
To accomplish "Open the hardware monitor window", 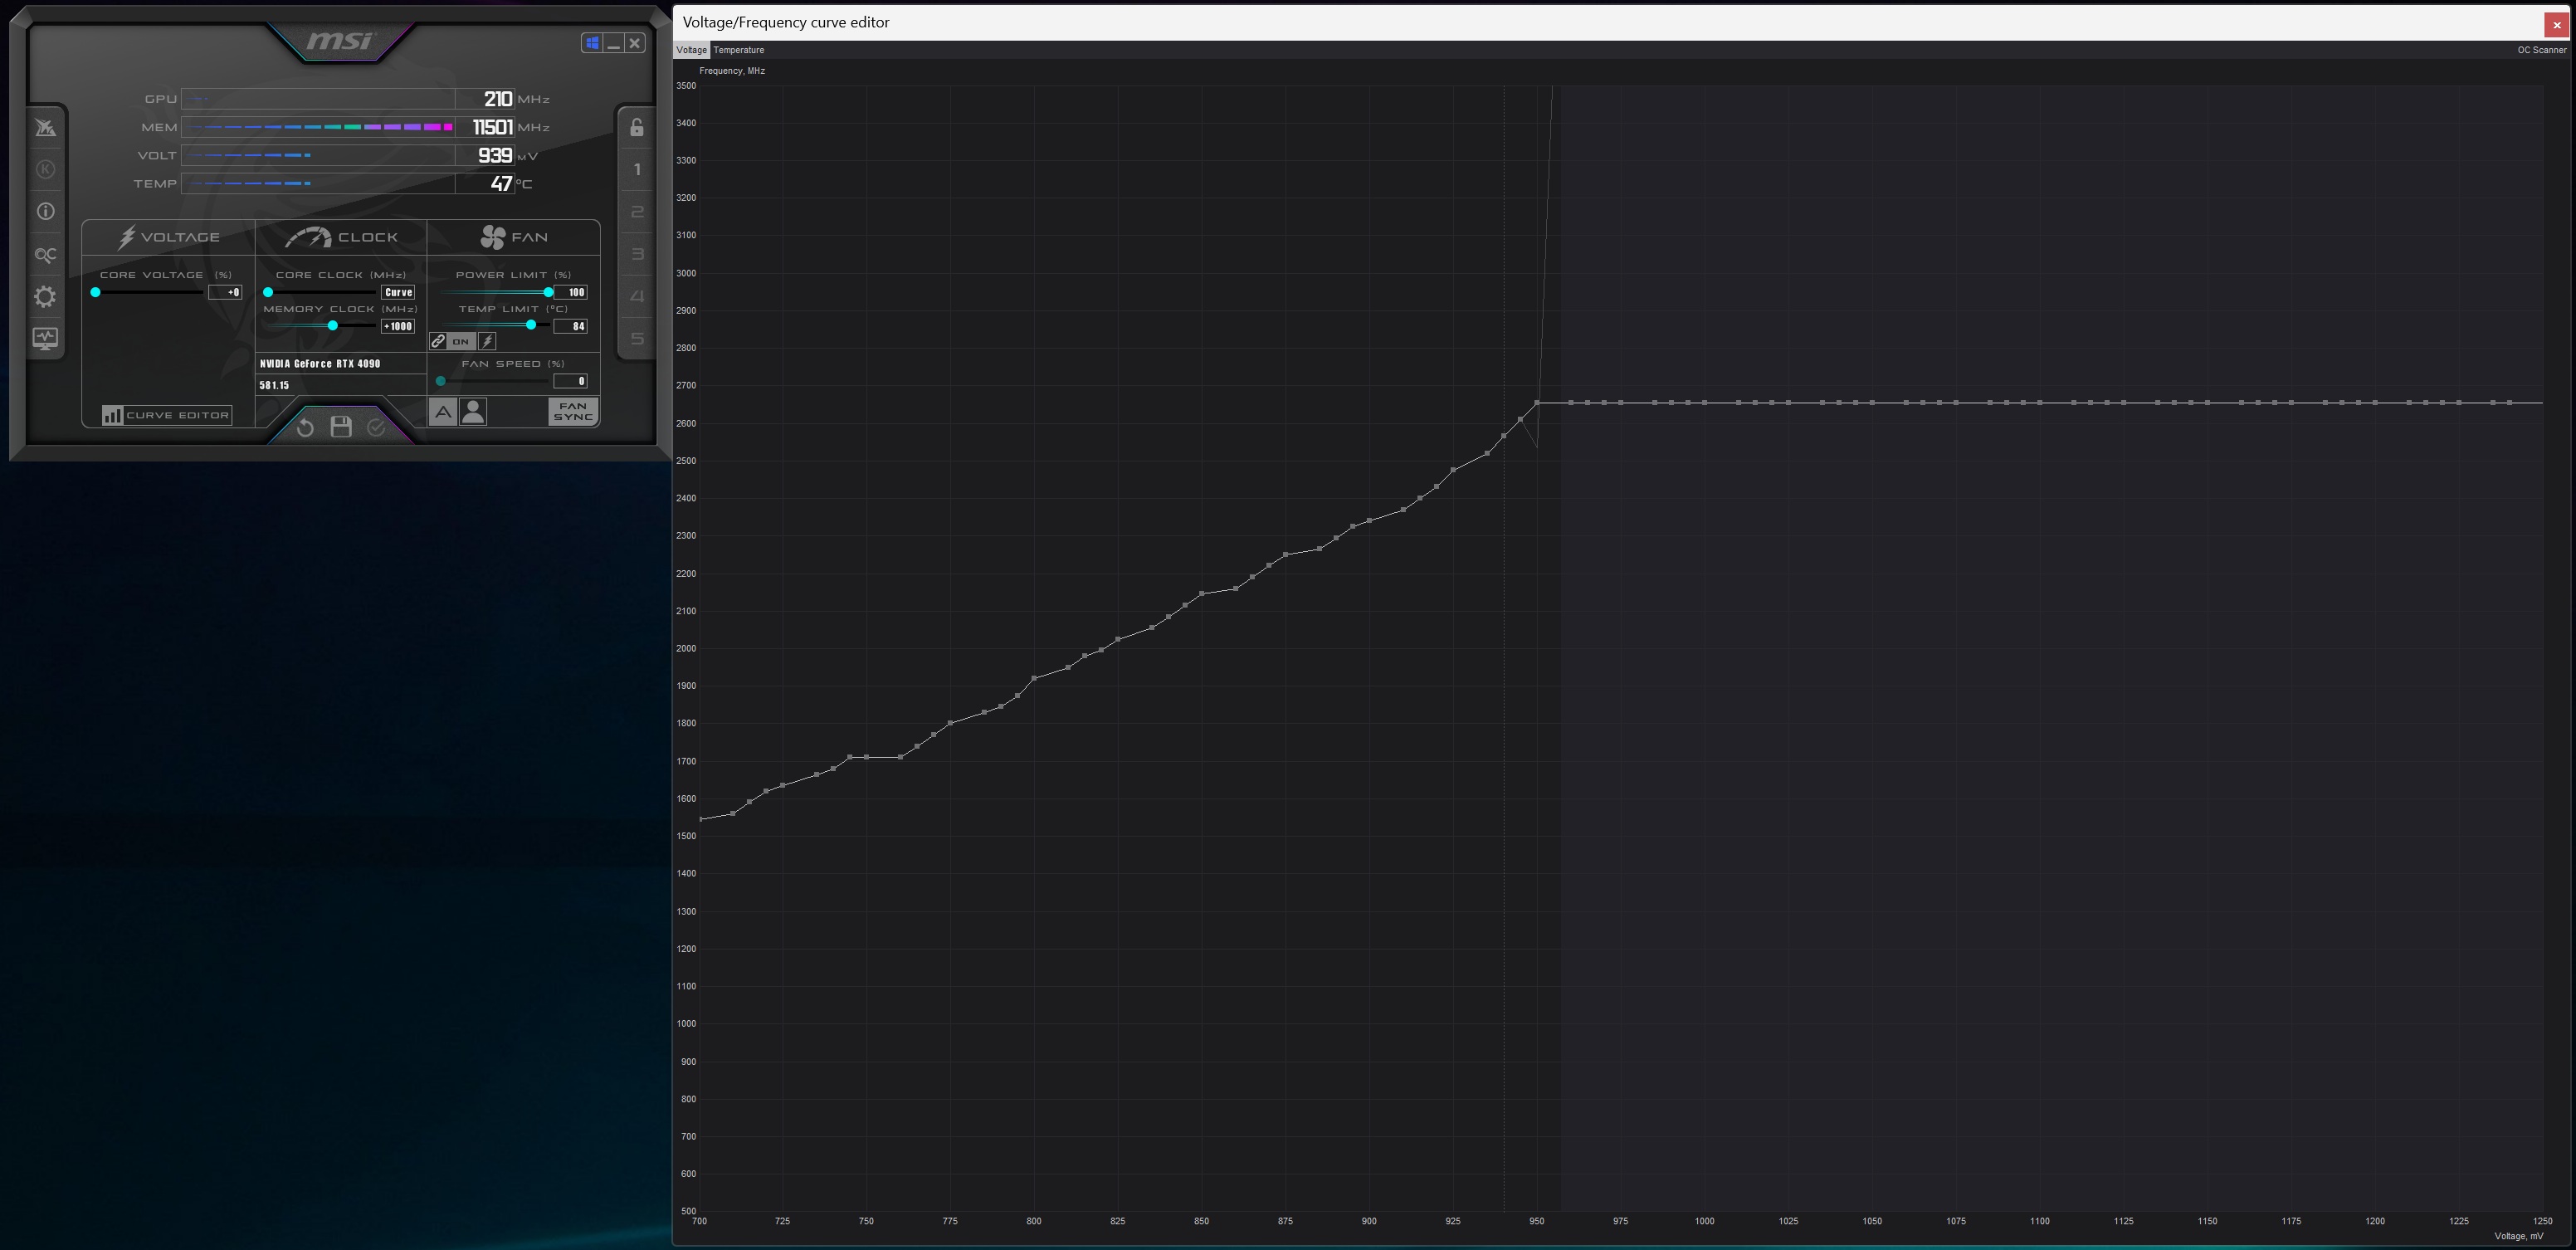I will click(x=45, y=338).
